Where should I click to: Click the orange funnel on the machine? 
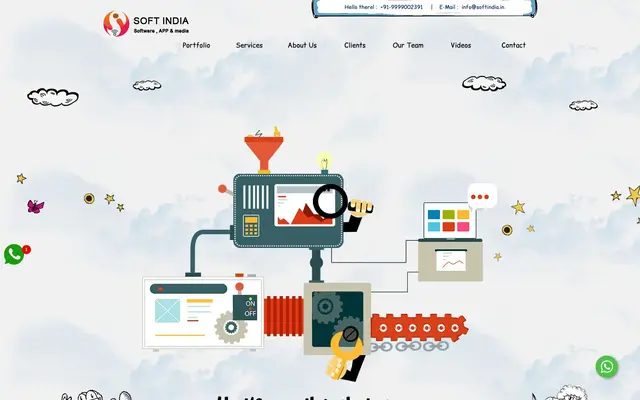pyautogui.click(x=264, y=153)
